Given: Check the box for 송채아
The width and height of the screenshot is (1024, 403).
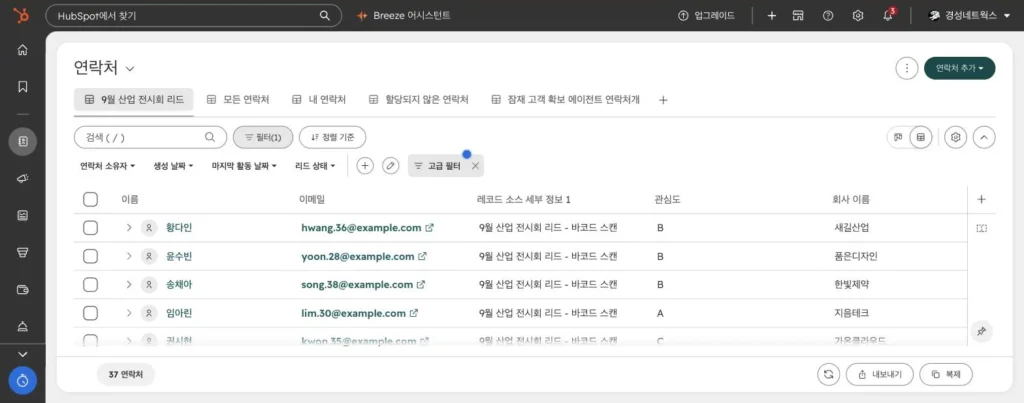Looking at the screenshot, I should 90,285.
